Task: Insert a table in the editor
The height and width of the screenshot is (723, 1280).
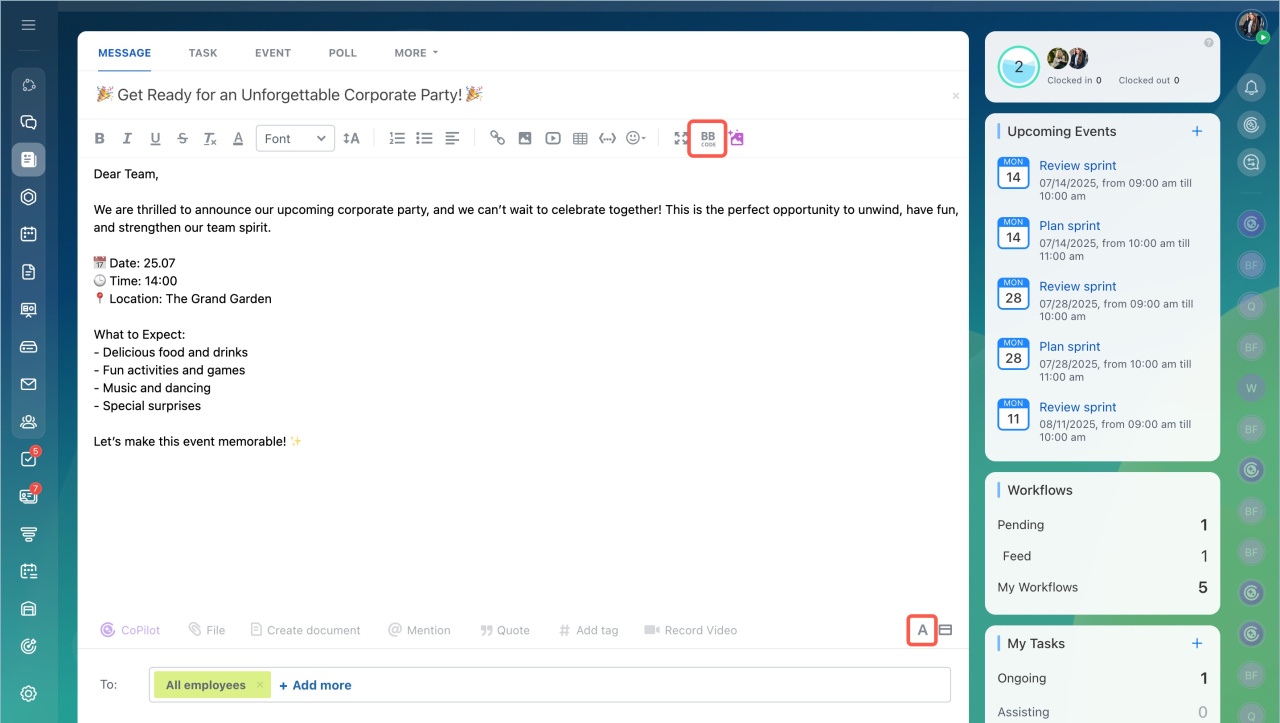Action: click(580, 139)
